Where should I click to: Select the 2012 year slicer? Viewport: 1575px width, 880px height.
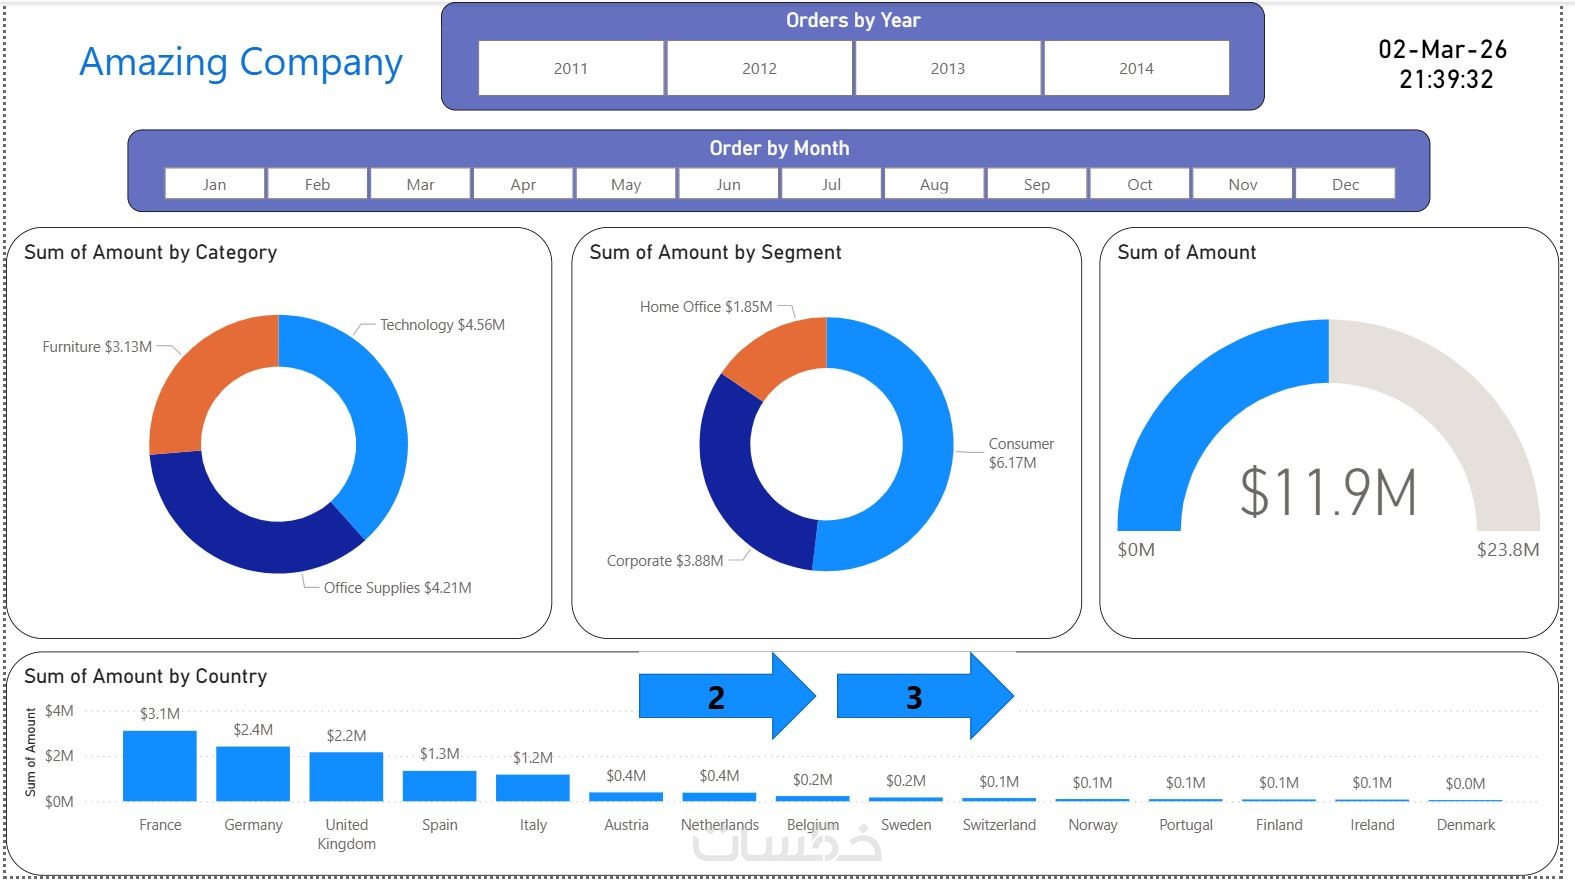coord(760,68)
